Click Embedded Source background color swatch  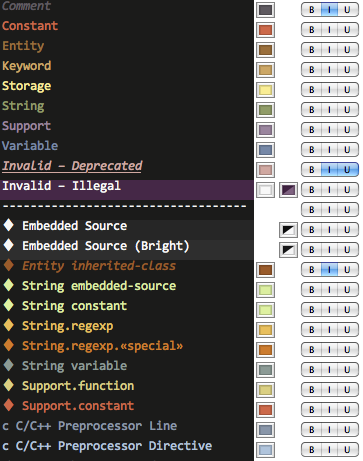pos(288,230)
